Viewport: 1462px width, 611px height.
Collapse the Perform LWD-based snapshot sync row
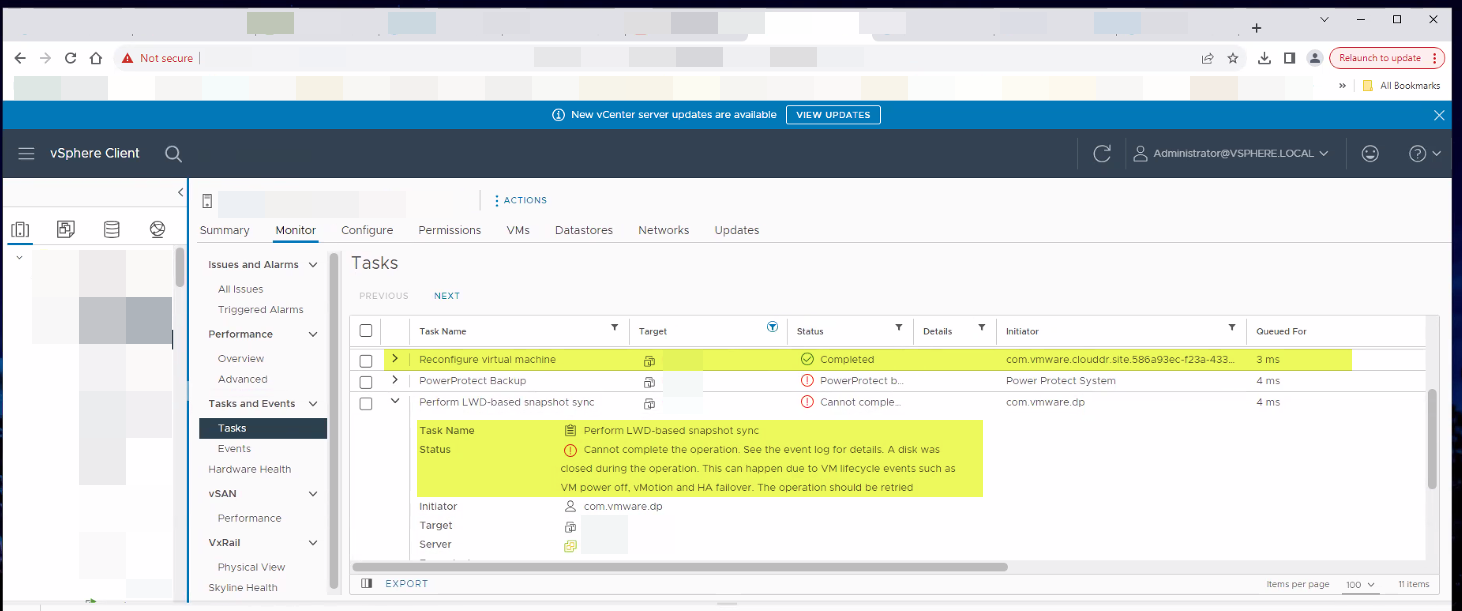pyautogui.click(x=395, y=402)
